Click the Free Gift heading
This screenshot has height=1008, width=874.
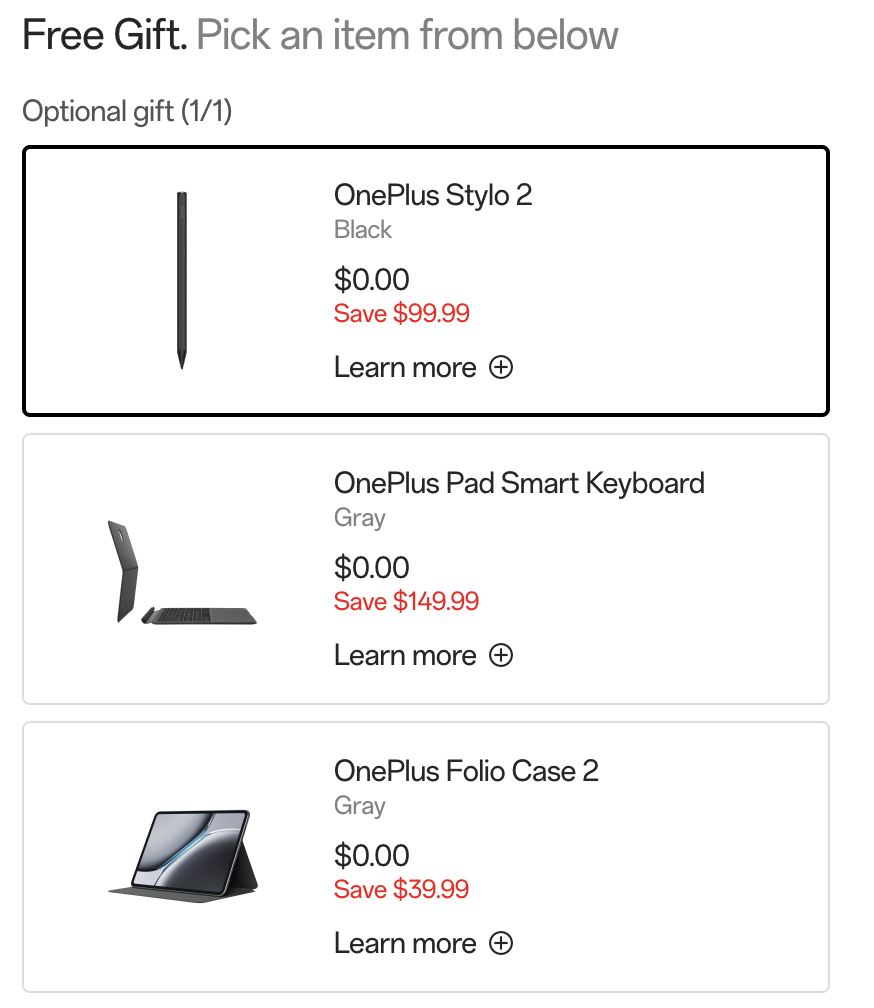click(105, 36)
